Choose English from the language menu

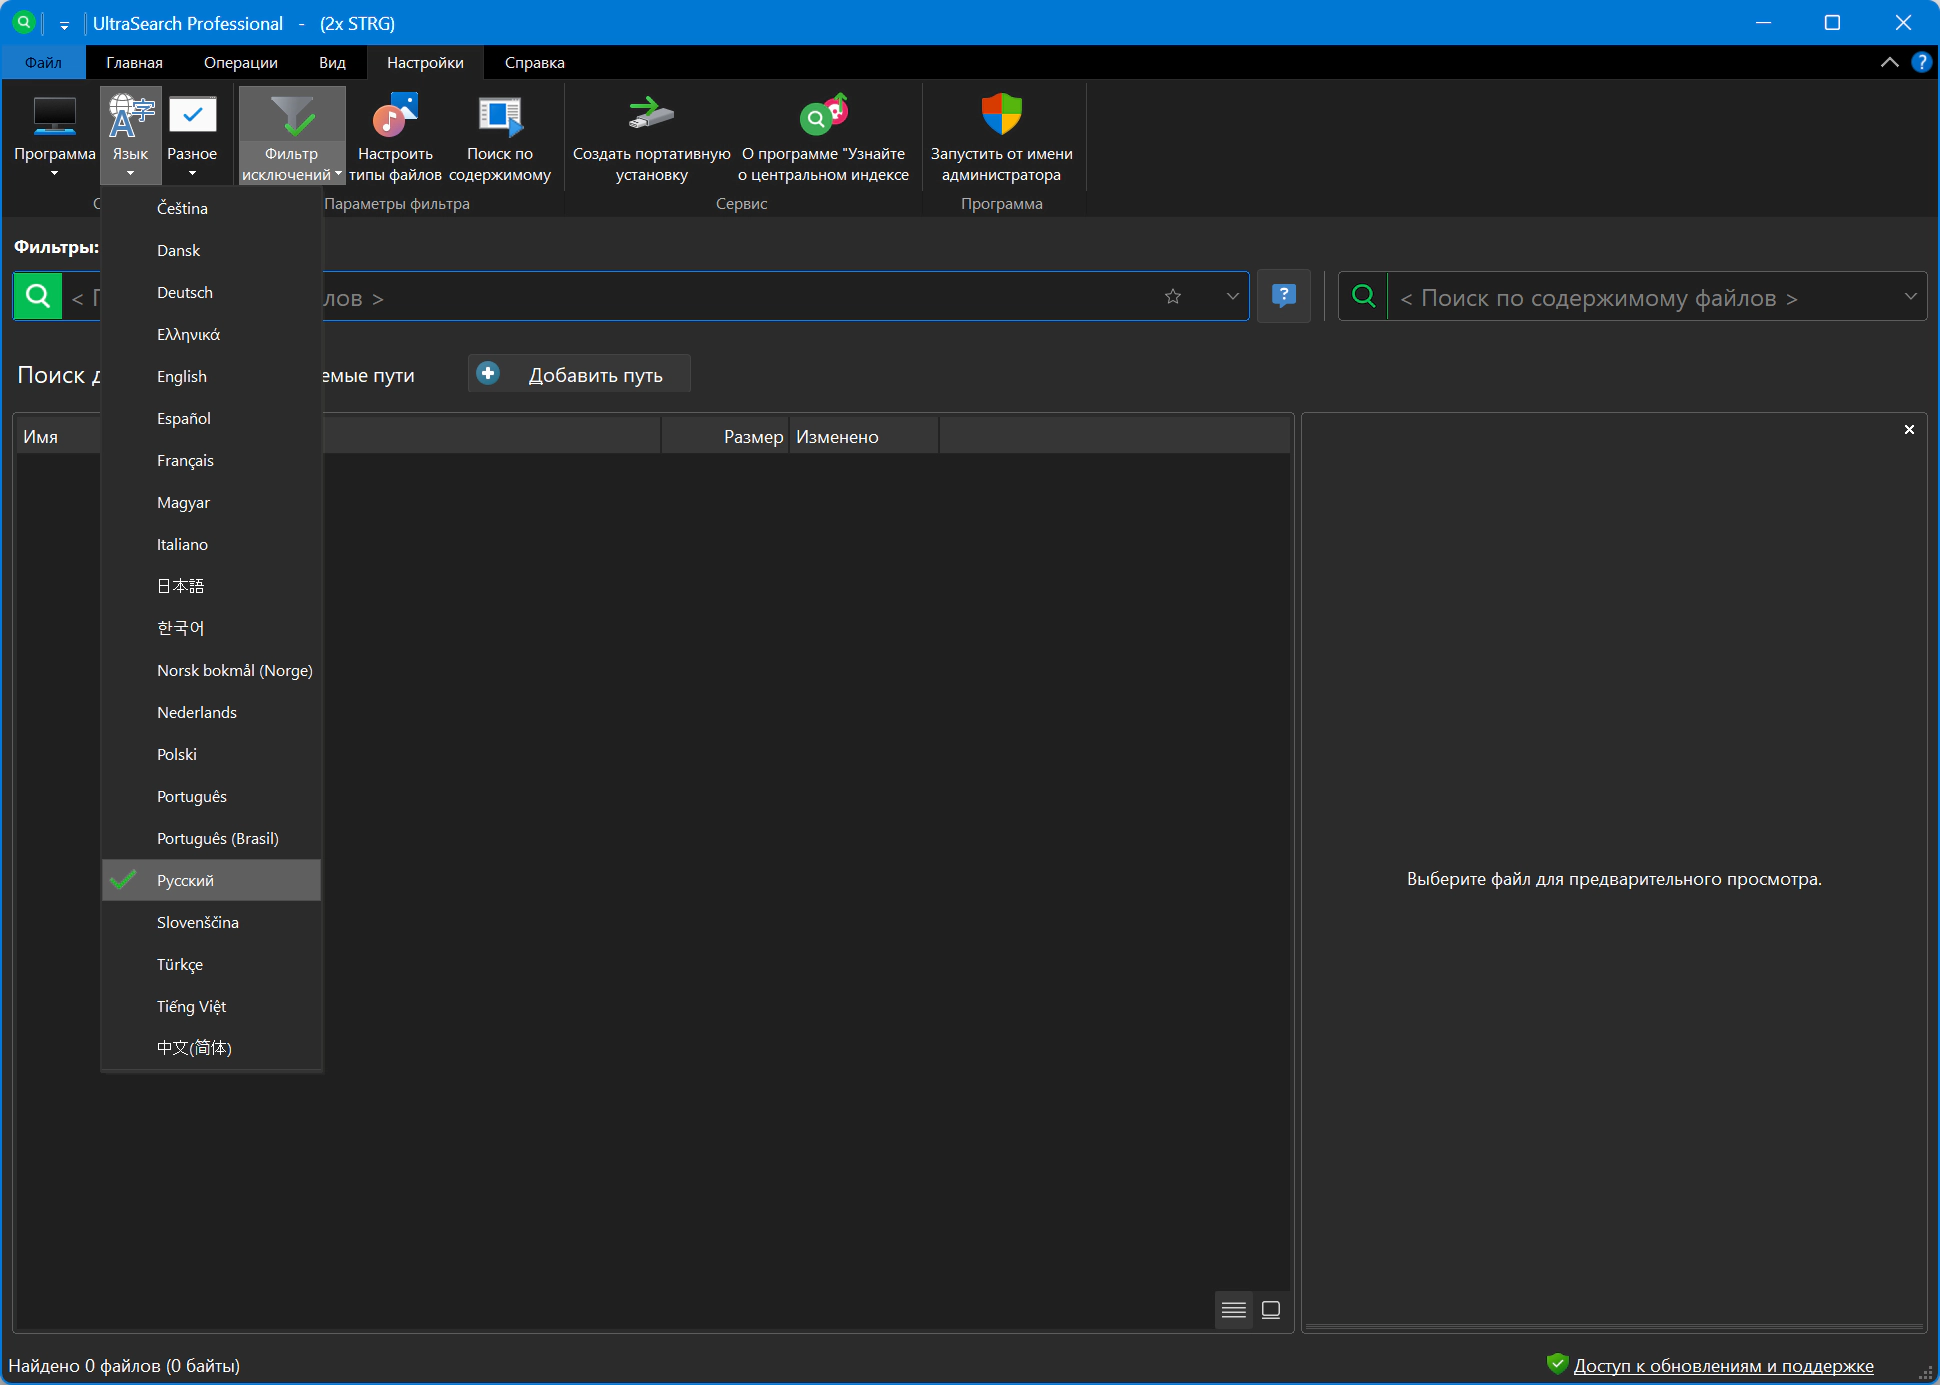coord(182,376)
